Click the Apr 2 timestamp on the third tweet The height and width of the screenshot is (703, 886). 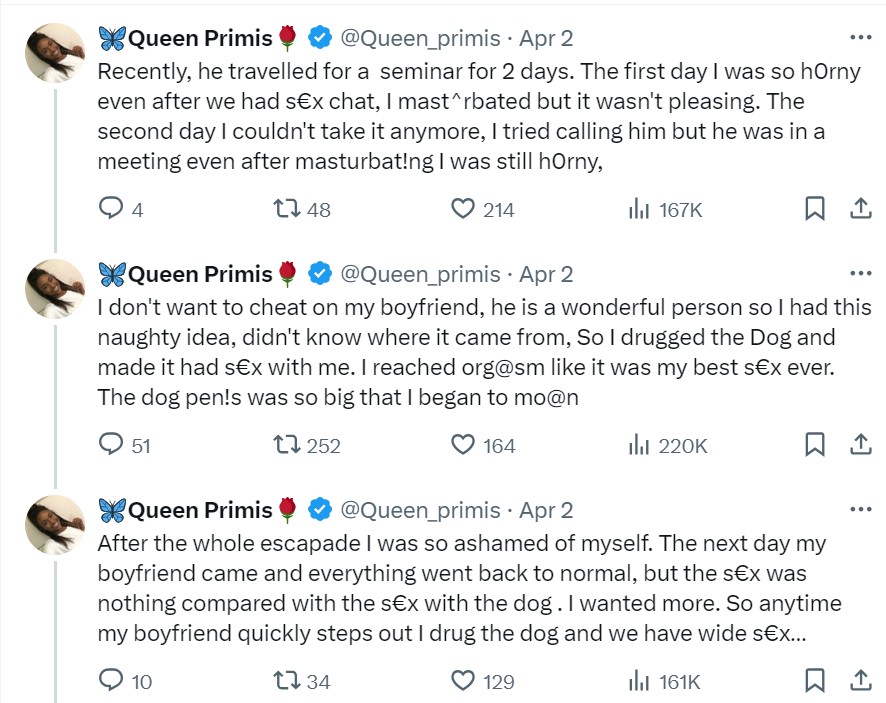(546, 510)
